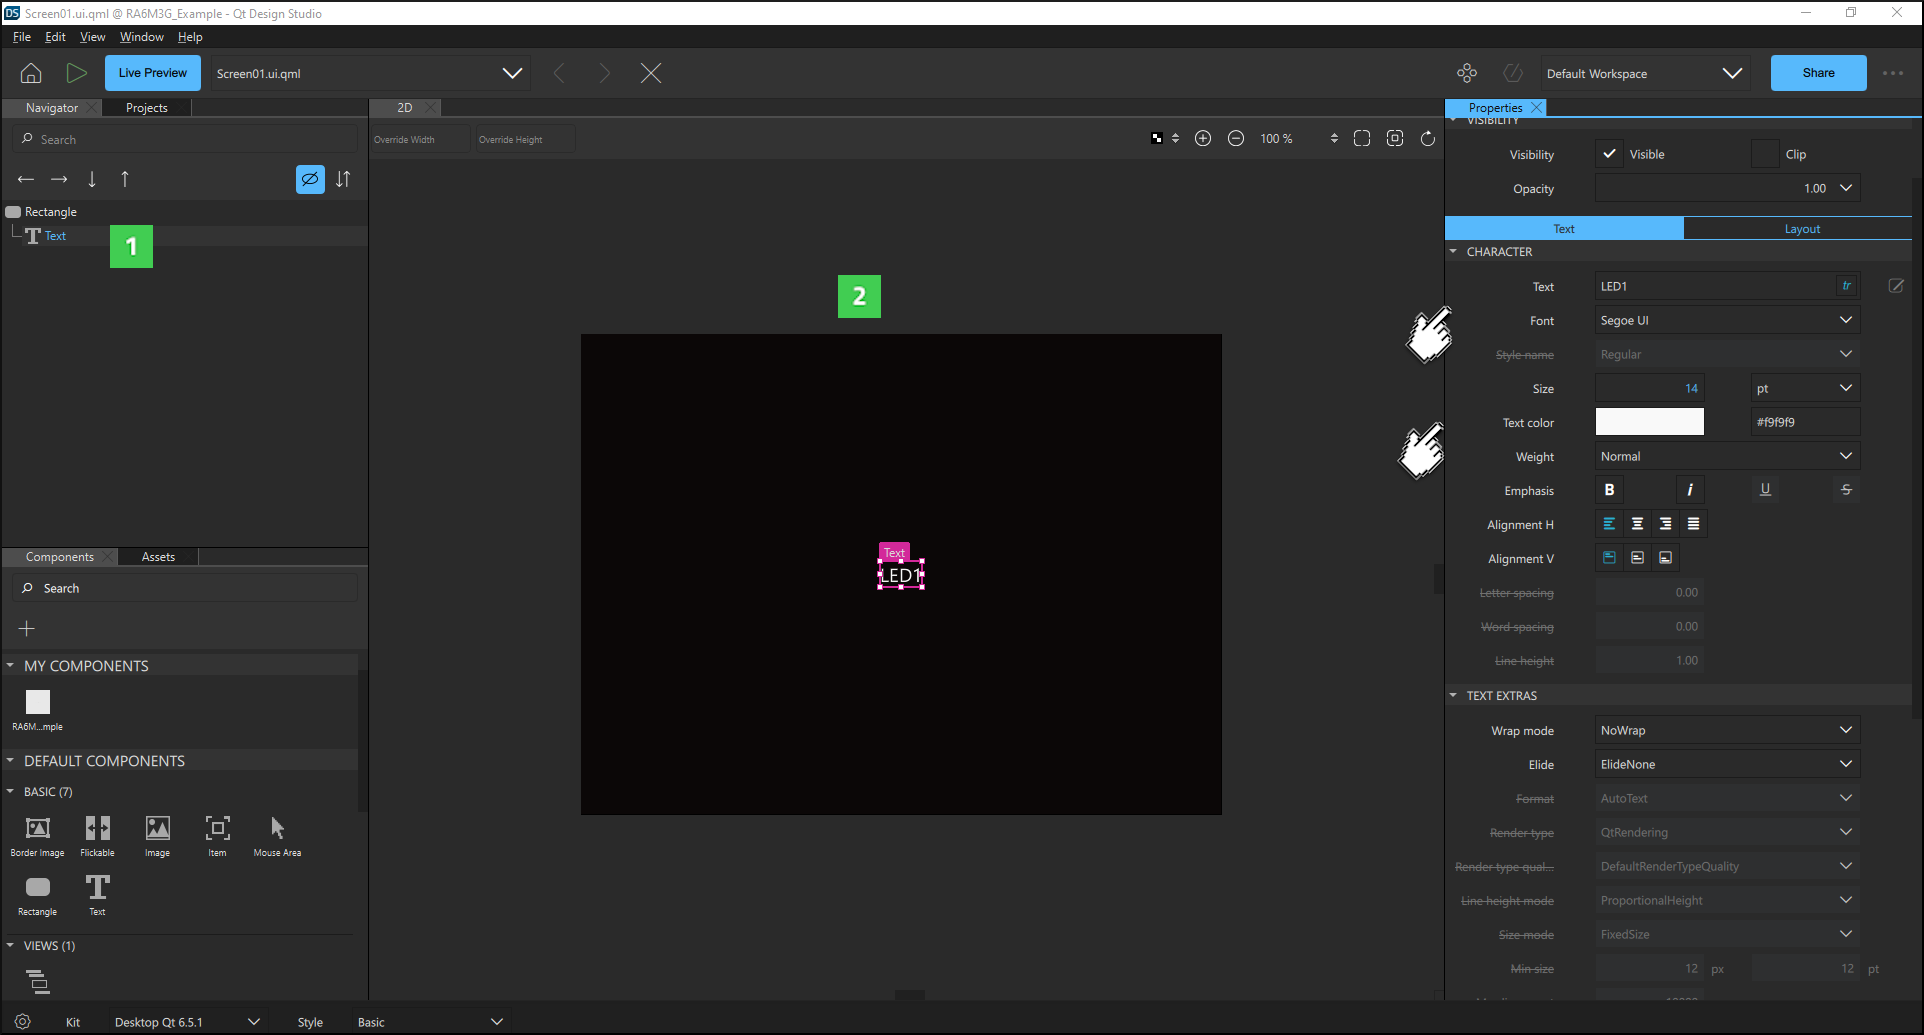Open the Font dropdown showing Segoe UI
1924x1035 pixels.
pos(1726,320)
